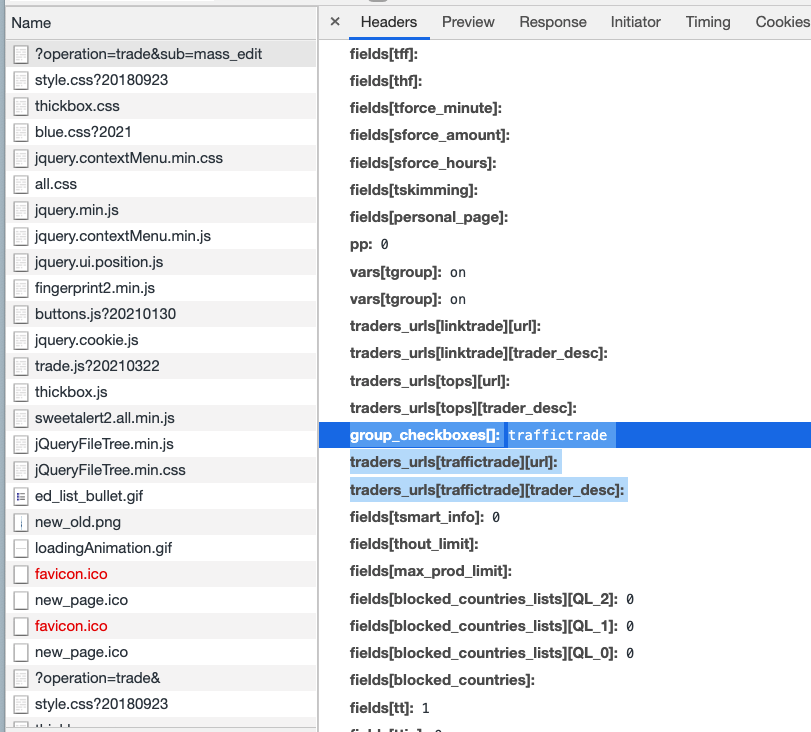Click the fields[thf] parameter
The image size is (811, 732).
[386, 81]
